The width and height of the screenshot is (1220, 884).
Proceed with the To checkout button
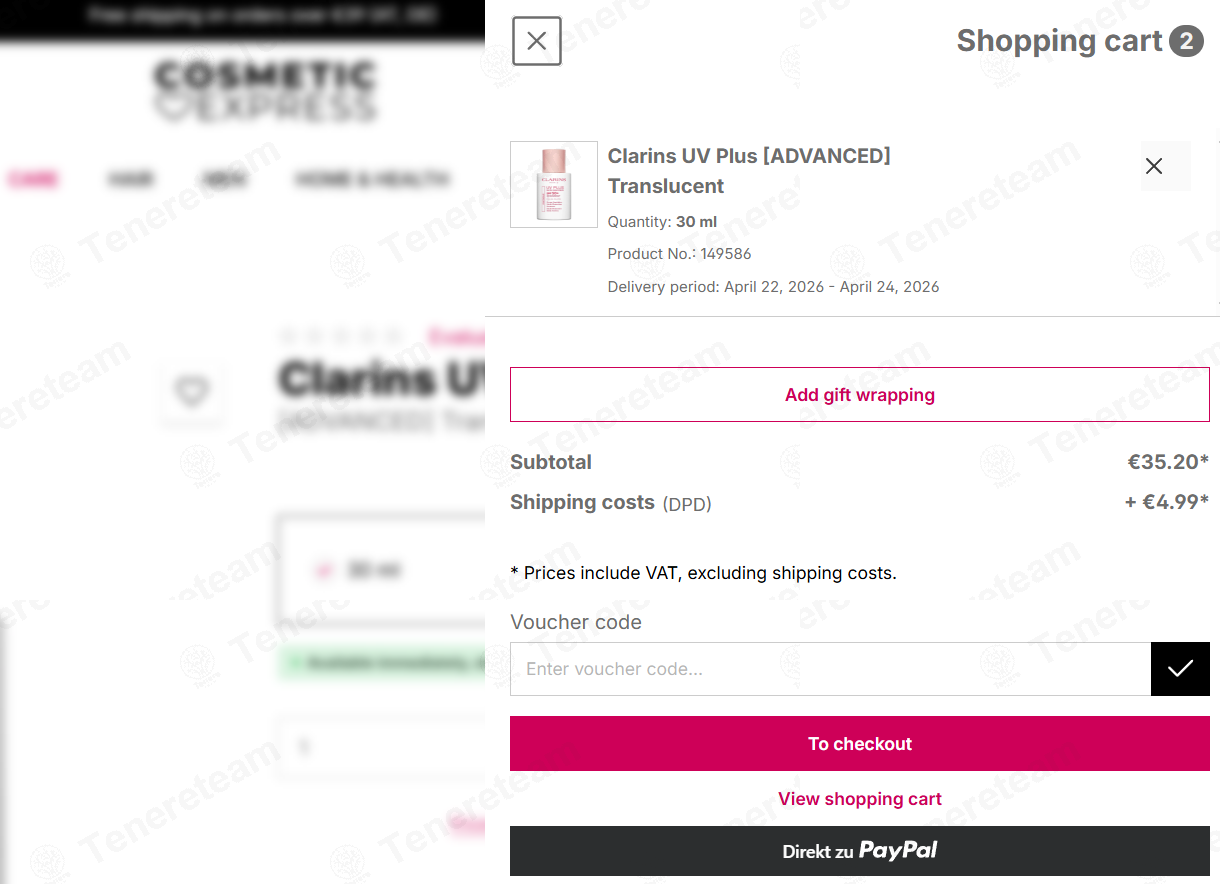pyautogui.click(x=860, y=743)
